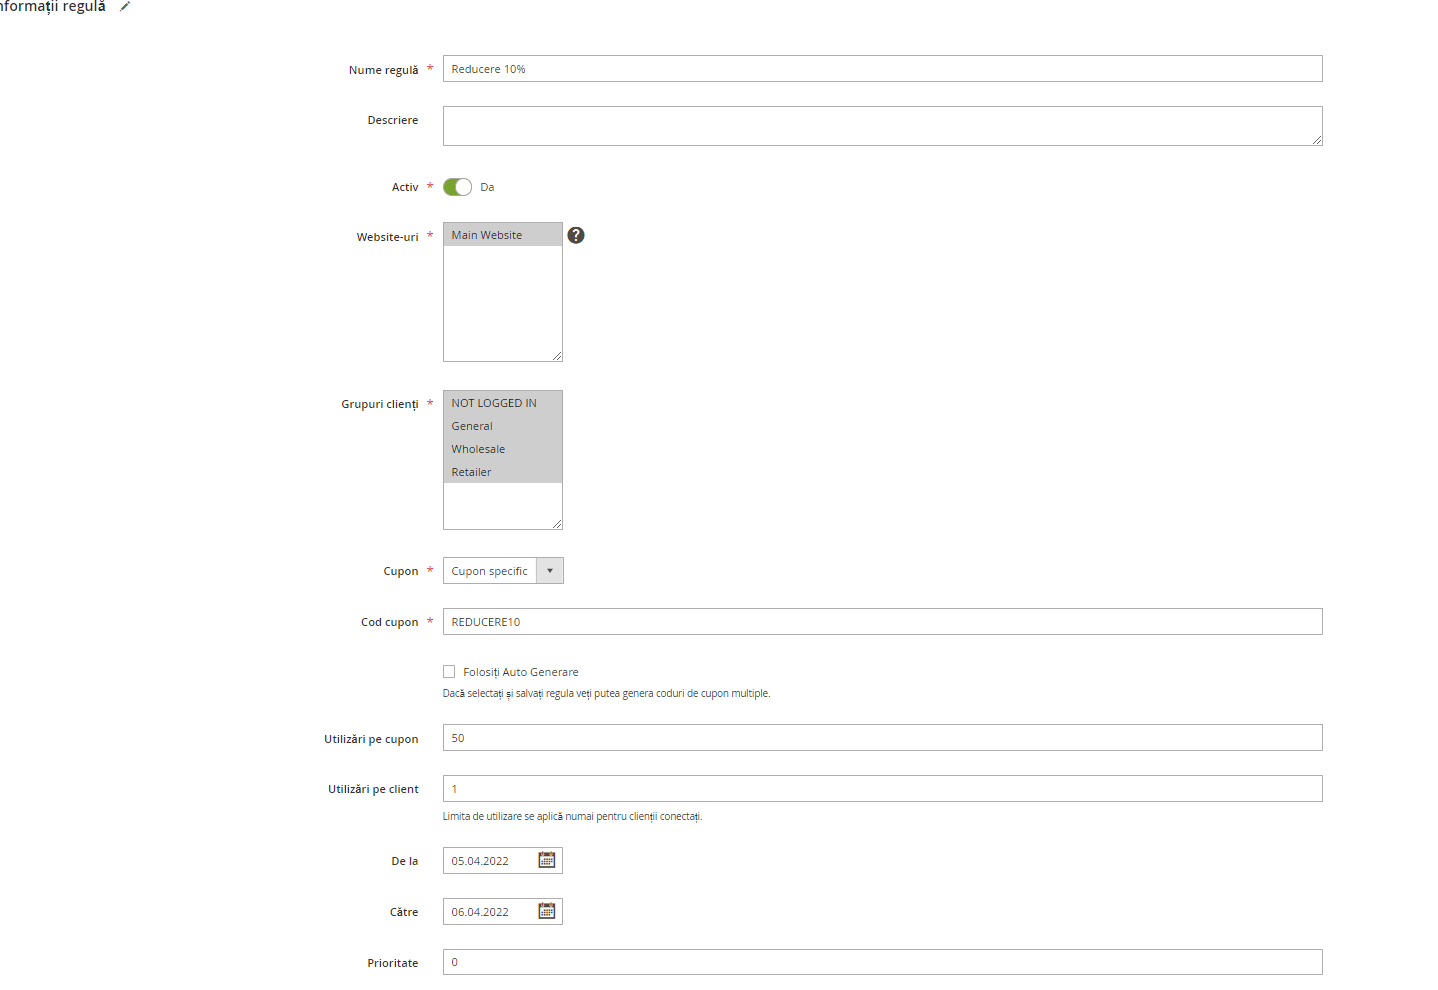The width and height of the screenshot is (1438, 990).
Task: Open the Cupon dropdown
Action: pos(503,571)
